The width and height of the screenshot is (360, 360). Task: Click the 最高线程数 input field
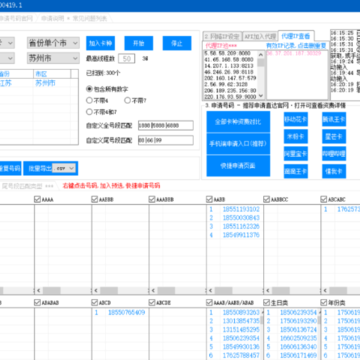pos(127,59)
